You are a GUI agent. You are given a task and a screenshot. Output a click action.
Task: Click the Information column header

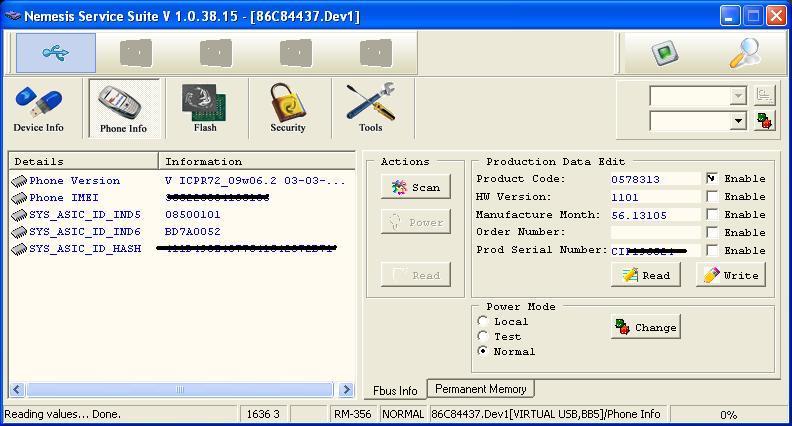tap(257, 161)
